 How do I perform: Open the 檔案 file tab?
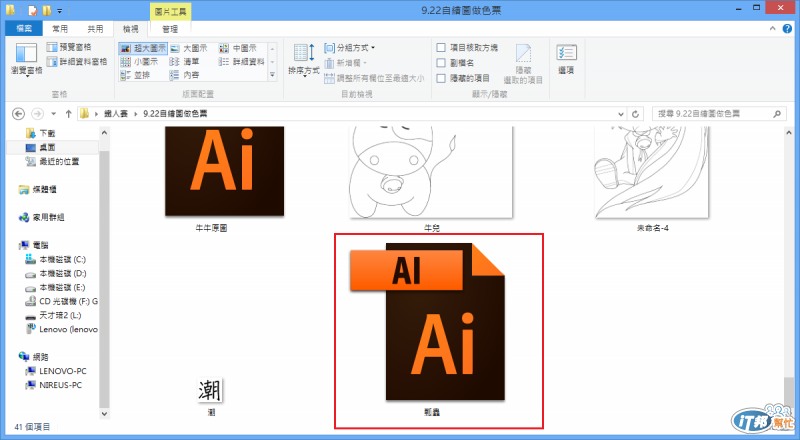pos(24,29)
